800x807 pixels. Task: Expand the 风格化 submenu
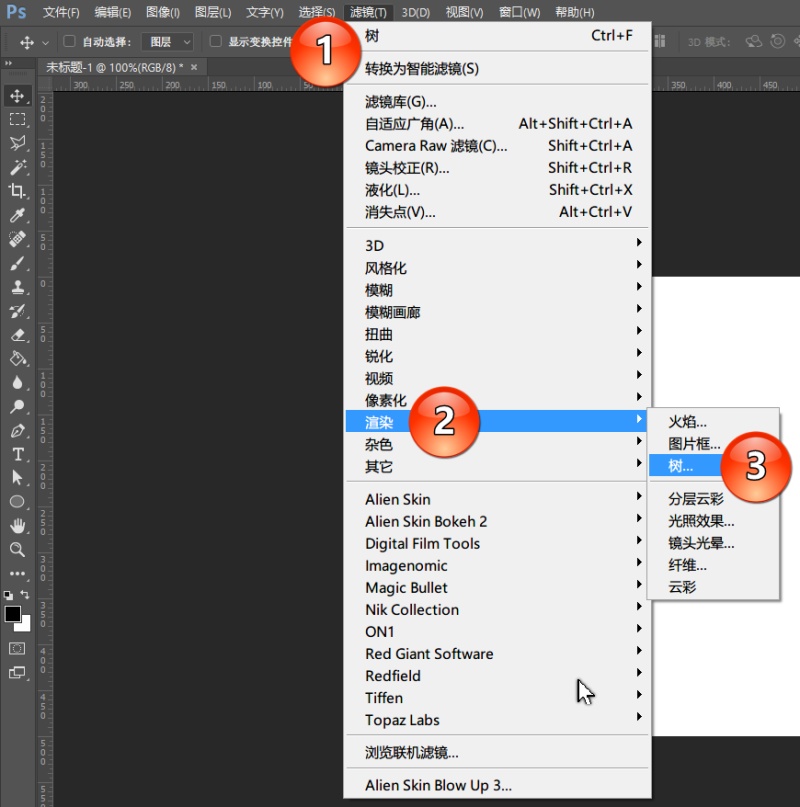tap(497, 268)
